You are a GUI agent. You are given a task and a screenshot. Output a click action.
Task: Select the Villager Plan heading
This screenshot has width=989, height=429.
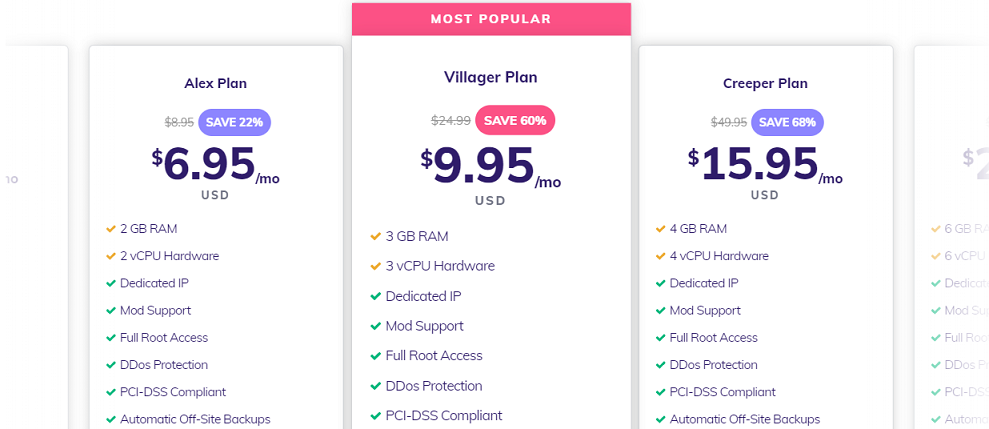491,76
